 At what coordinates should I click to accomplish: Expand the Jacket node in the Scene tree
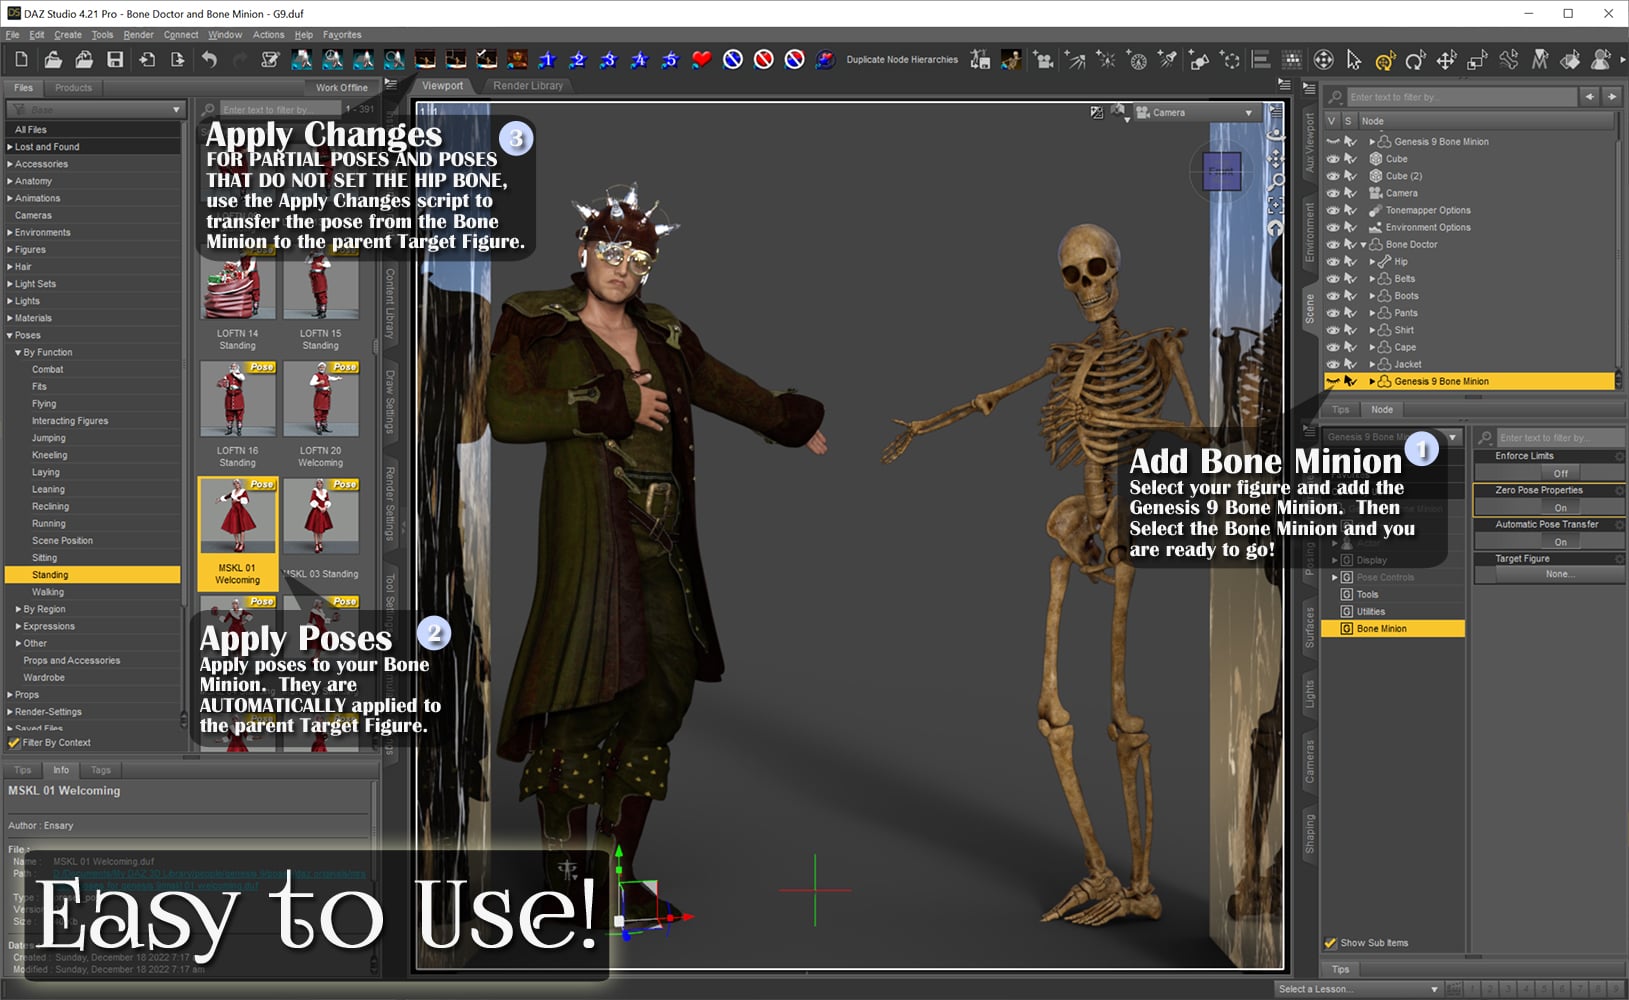tap(1373, 364)
